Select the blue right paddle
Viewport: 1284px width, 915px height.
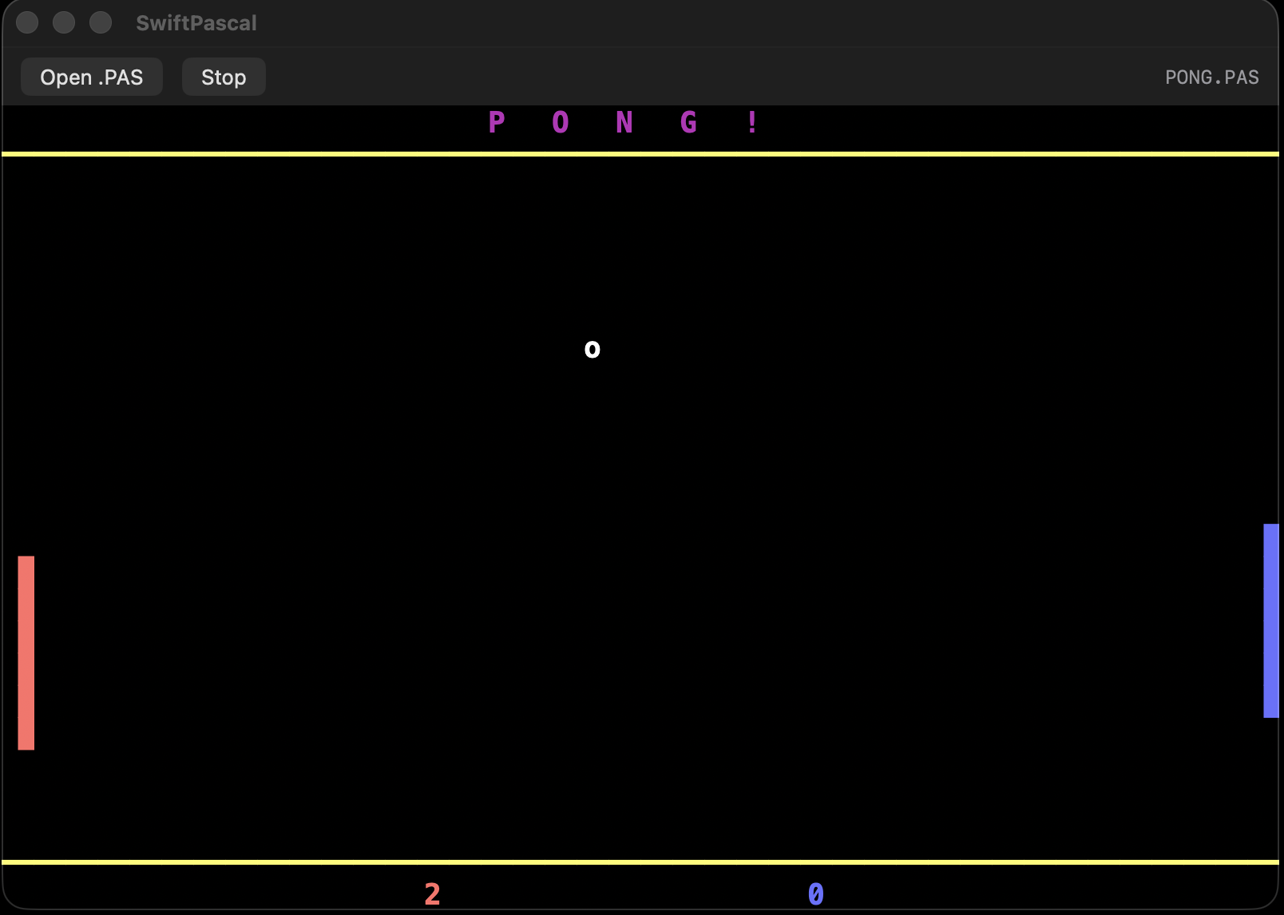(x=1272, y=620)
